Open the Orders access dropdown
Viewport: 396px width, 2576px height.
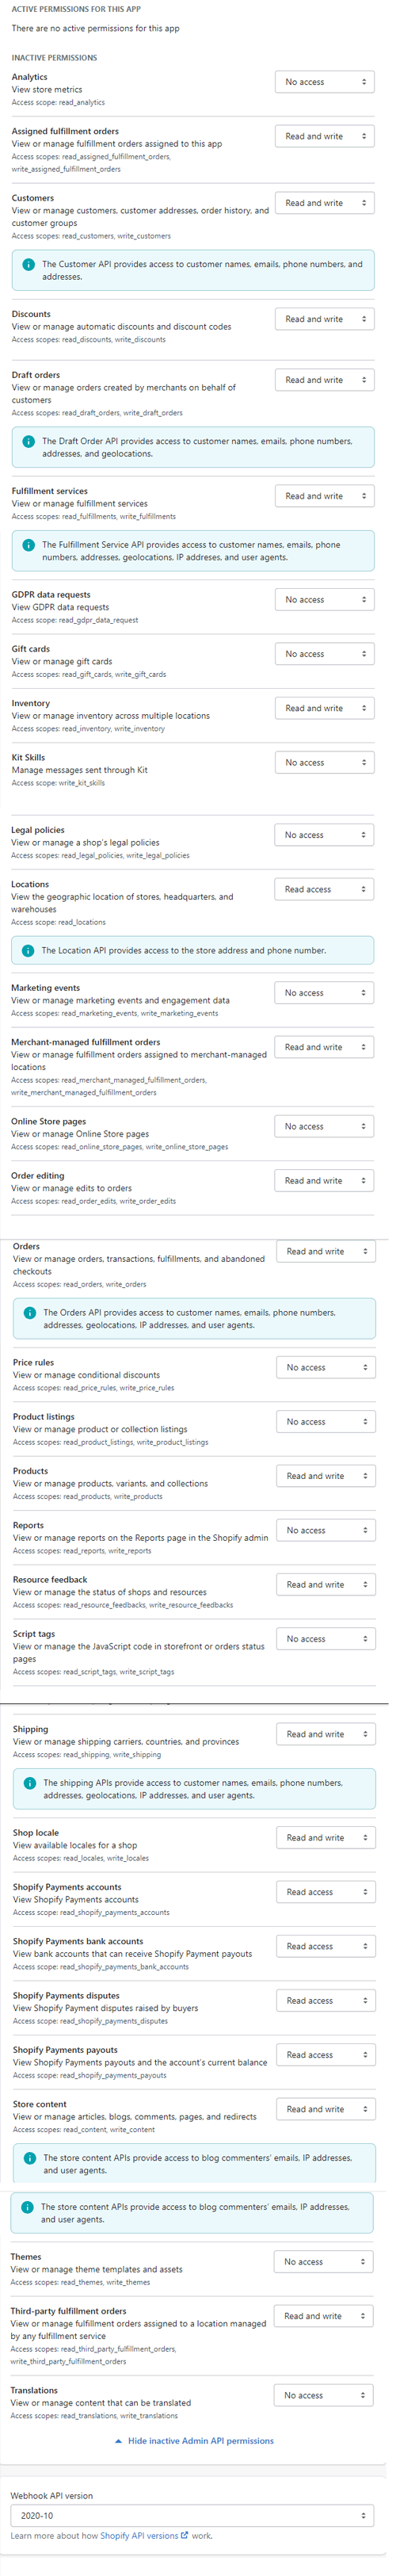click(x=326, y=1252)
